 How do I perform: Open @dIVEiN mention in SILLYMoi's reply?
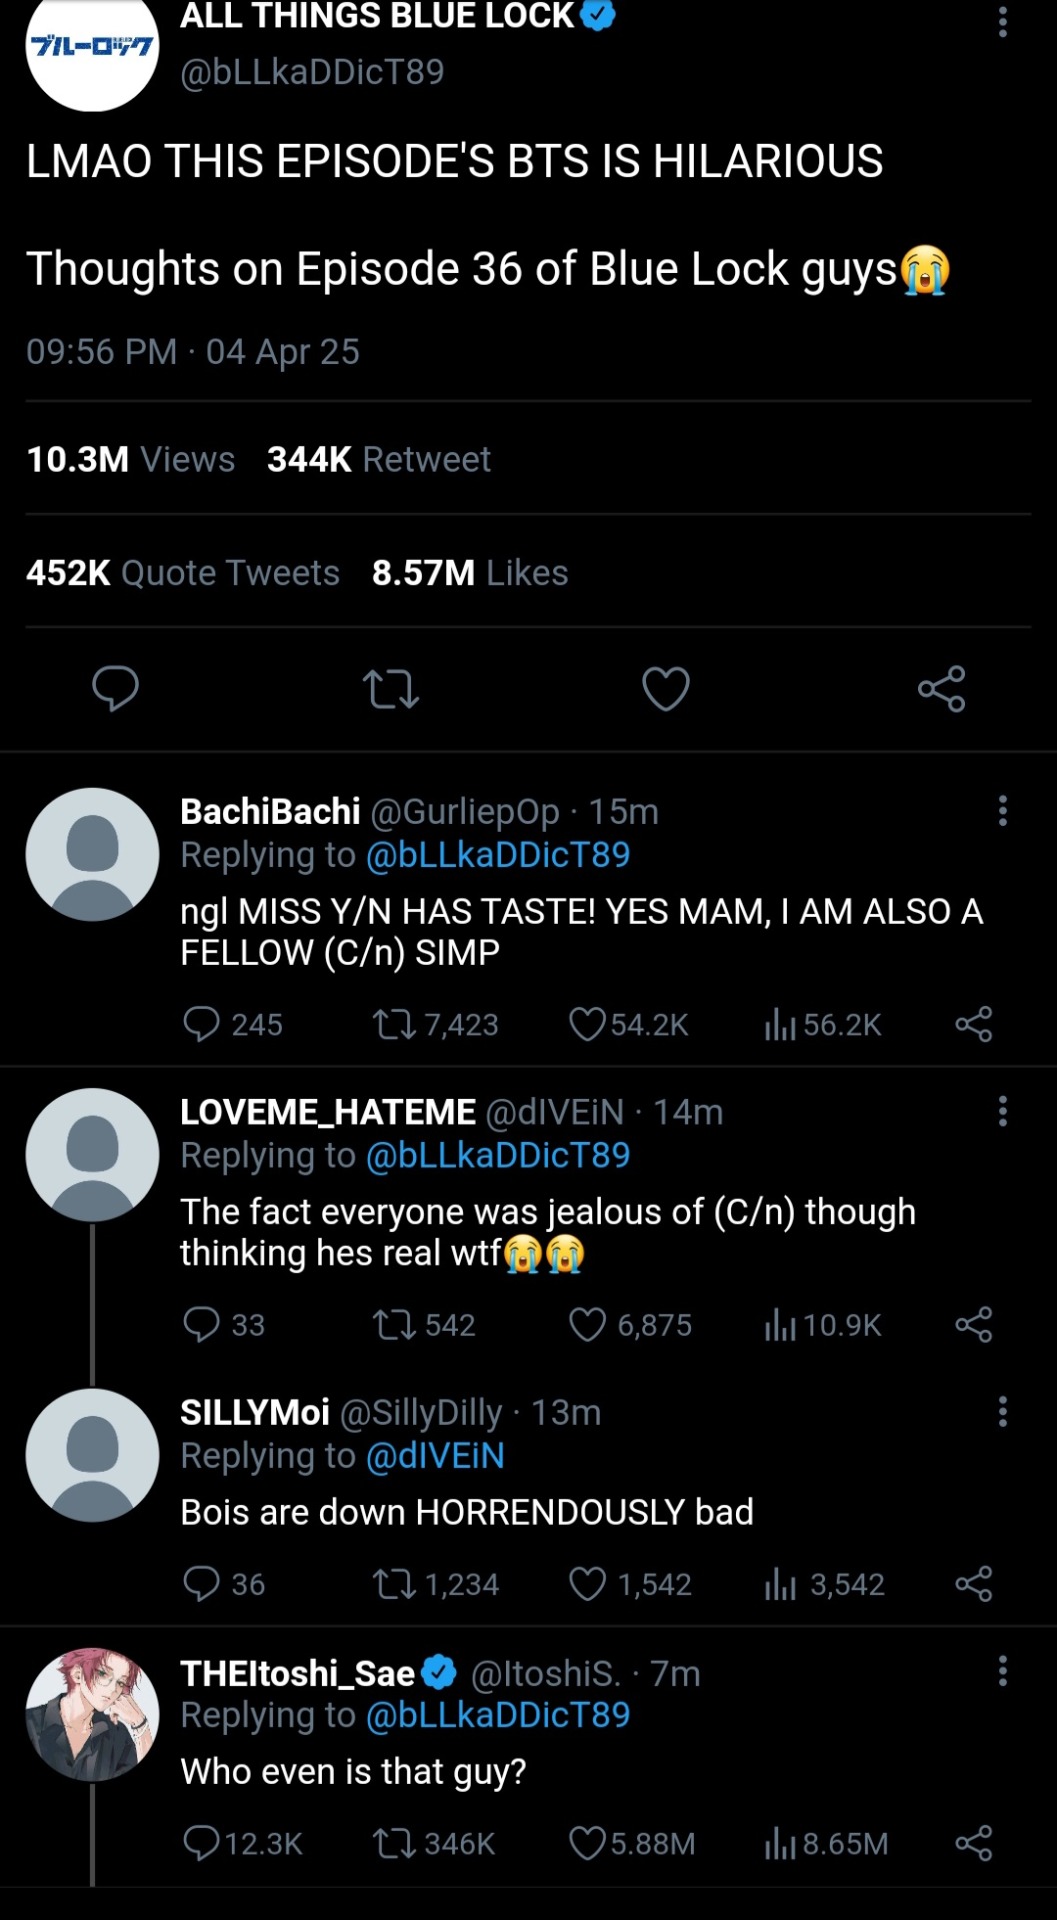tap(435, 1456)
